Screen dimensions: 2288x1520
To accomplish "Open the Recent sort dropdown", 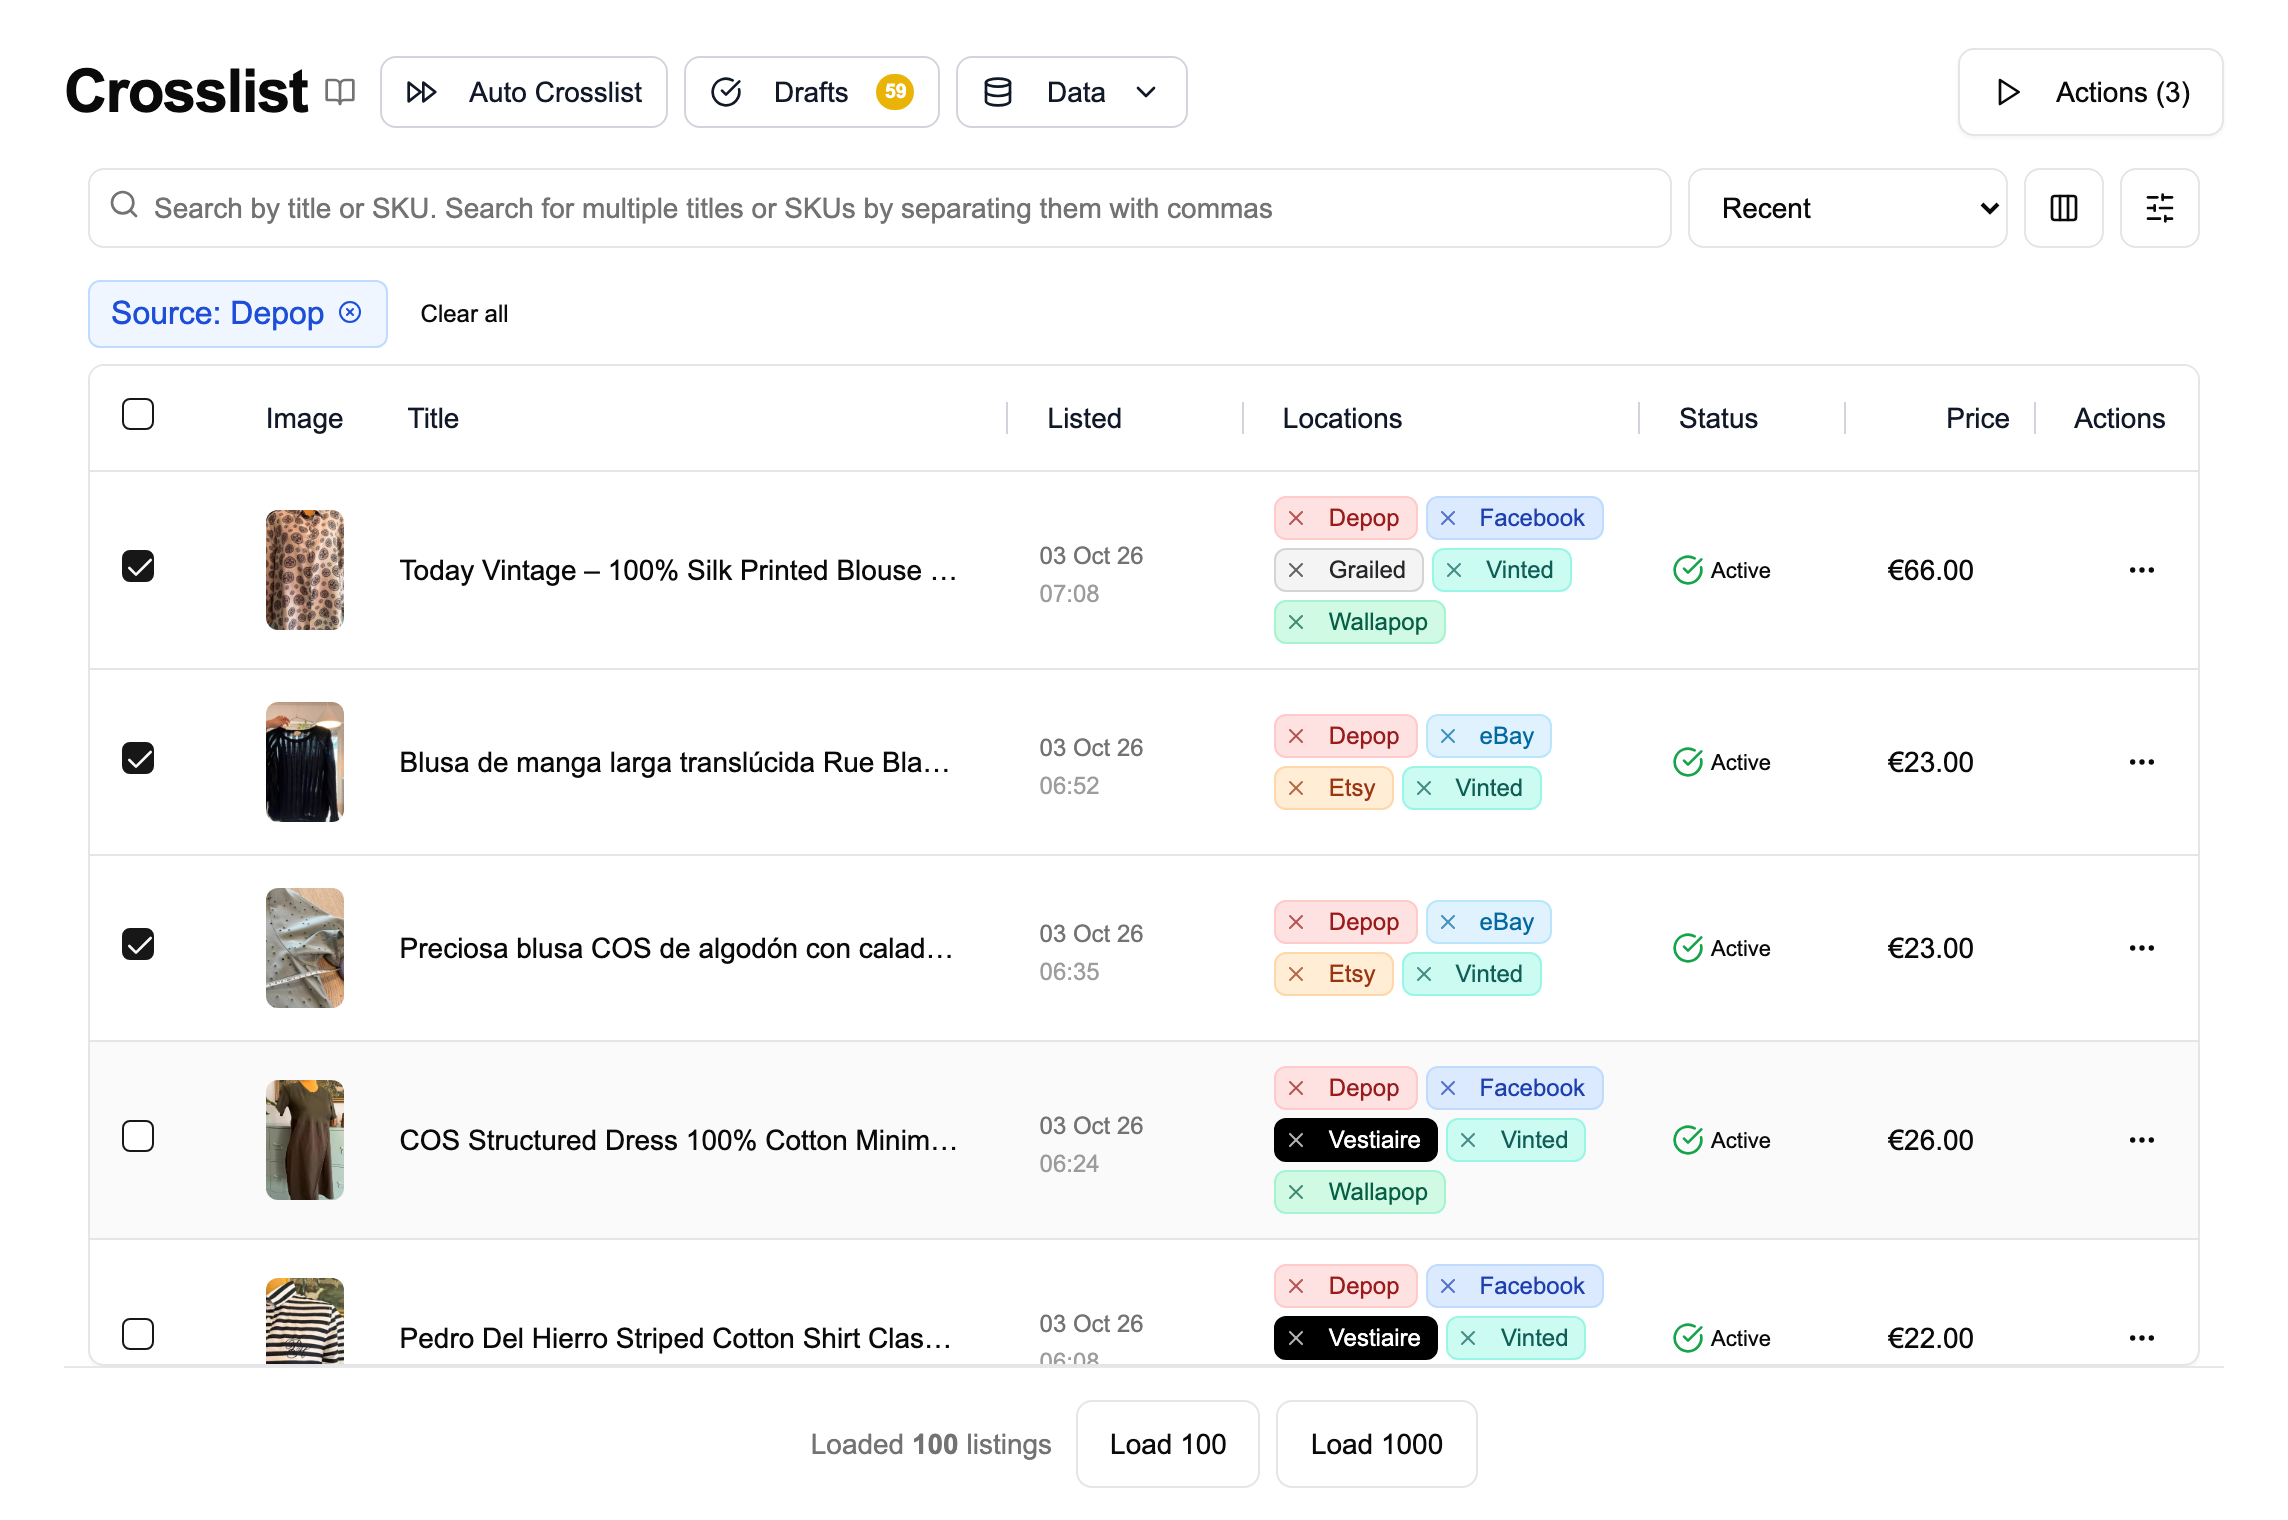I will 1847,208.
